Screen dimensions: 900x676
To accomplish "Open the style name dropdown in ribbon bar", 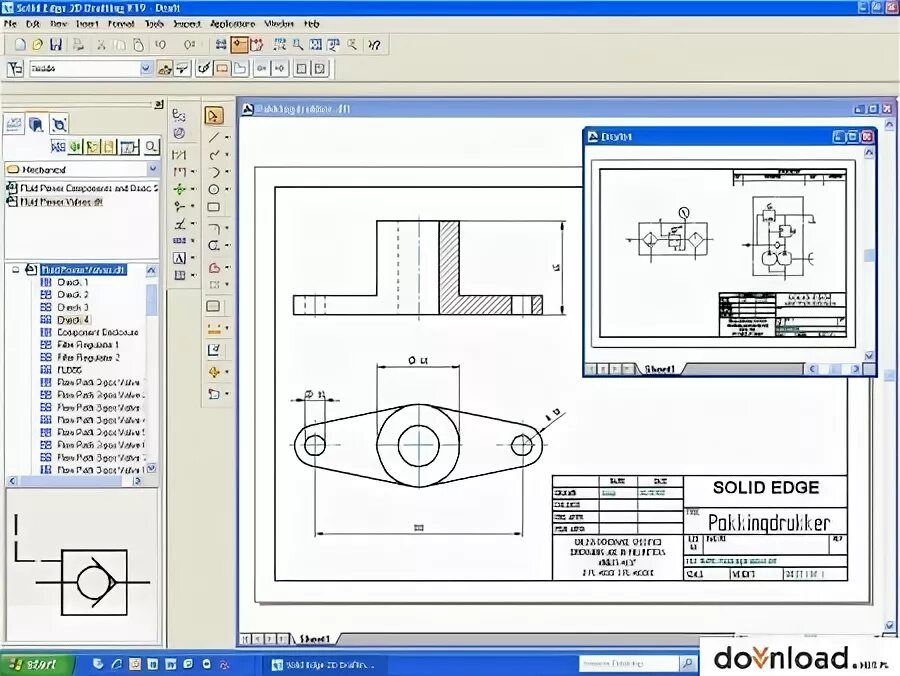I will (146, 68).
